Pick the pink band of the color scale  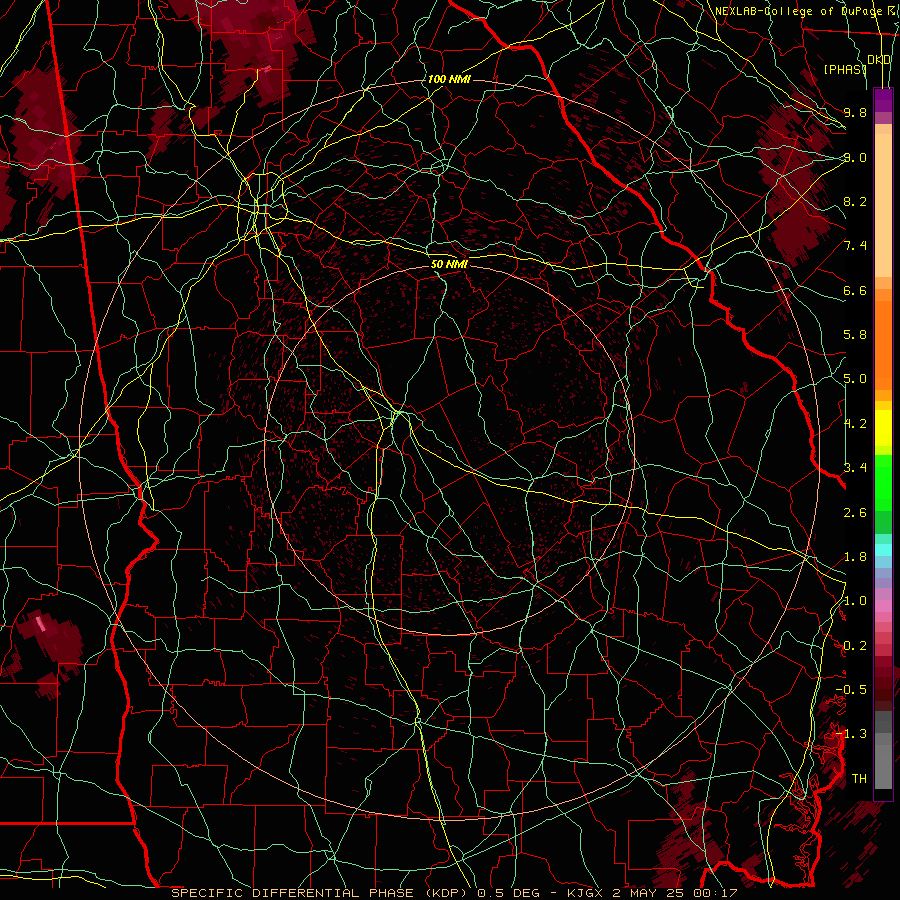click(883, 606)
